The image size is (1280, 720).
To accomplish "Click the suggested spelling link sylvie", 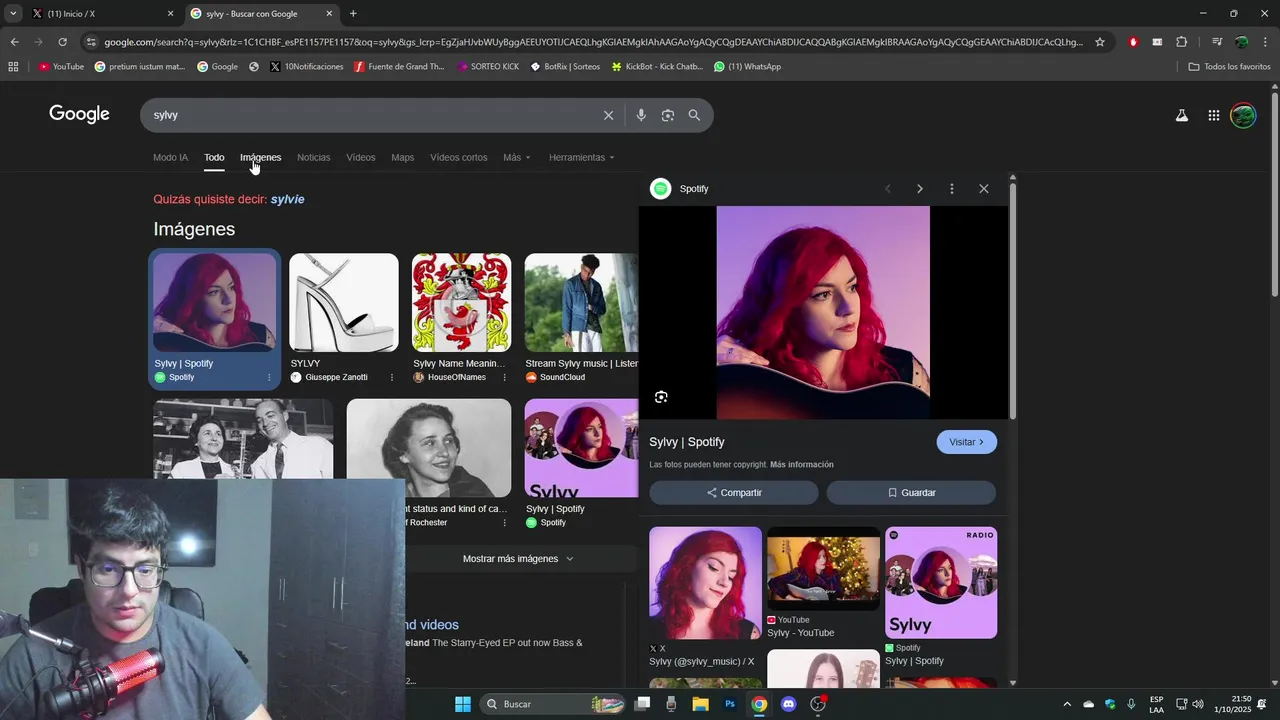I will click(287, 199).
